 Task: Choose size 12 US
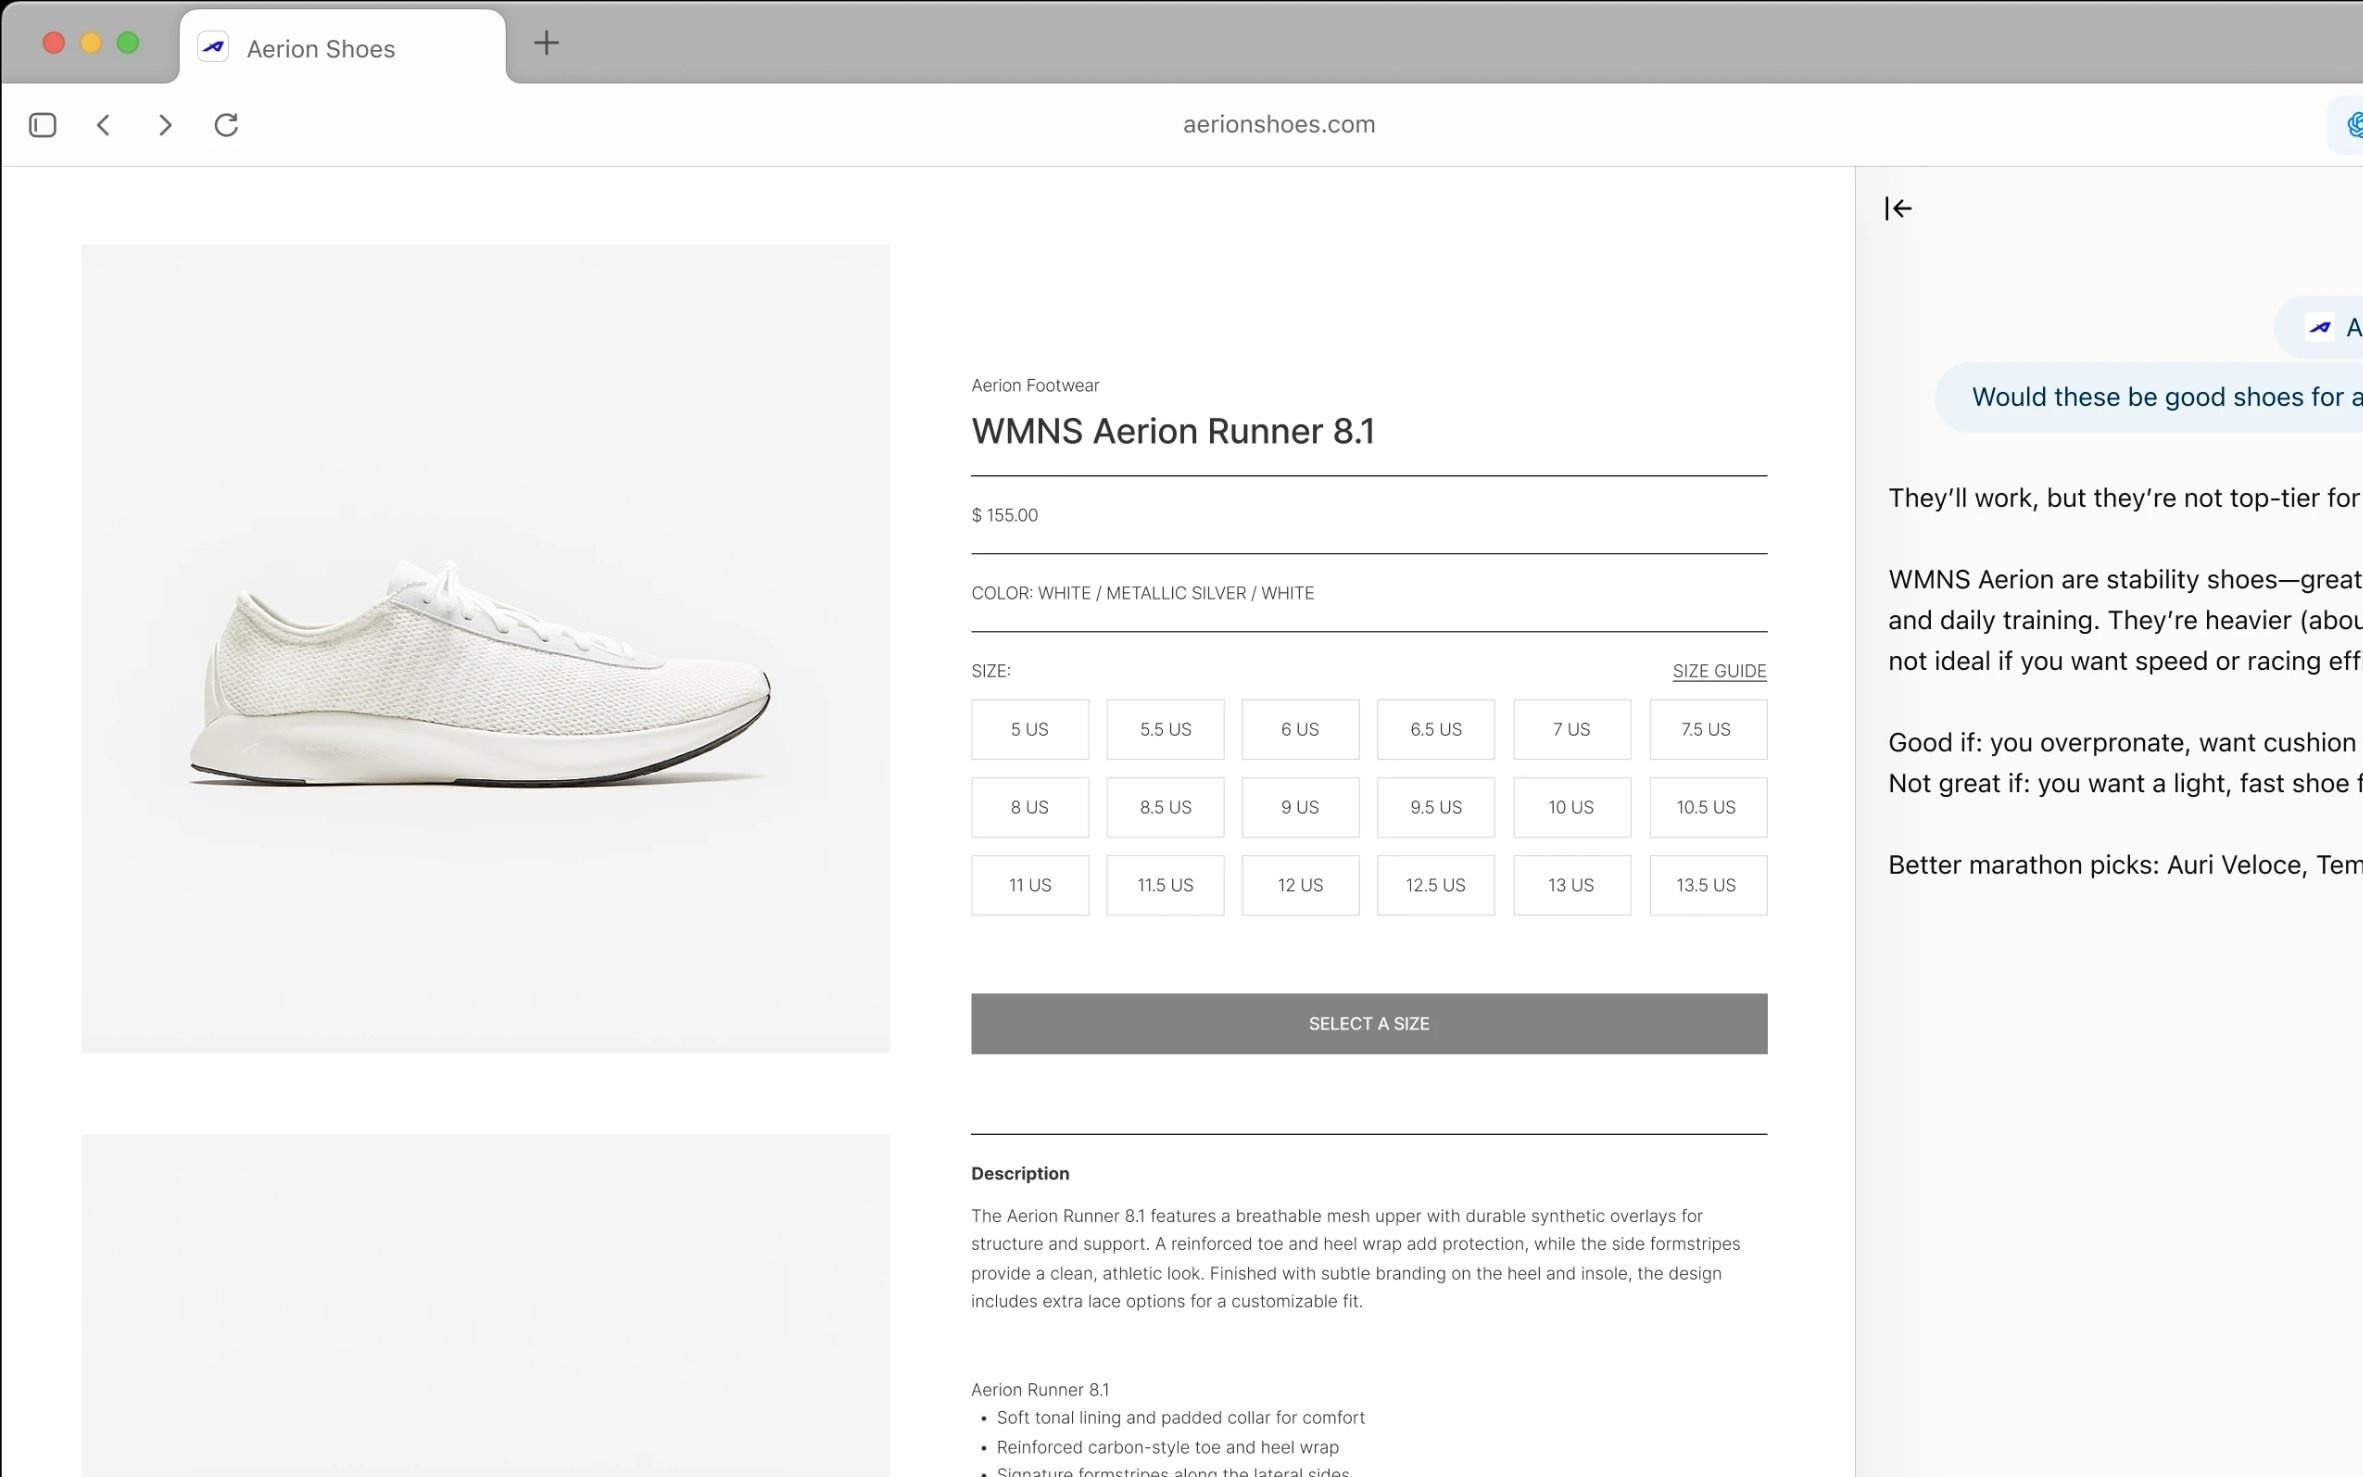(1299, 885)
